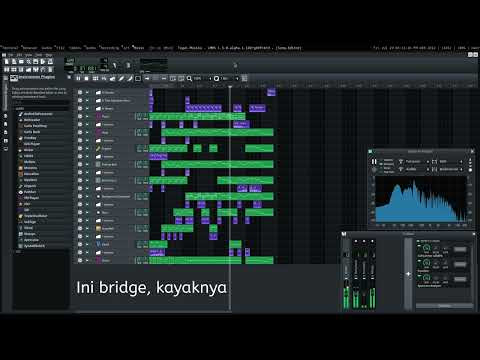Click the Save As toolbar icon
This screenshot has height=360, width=480.
click(43, 62)
